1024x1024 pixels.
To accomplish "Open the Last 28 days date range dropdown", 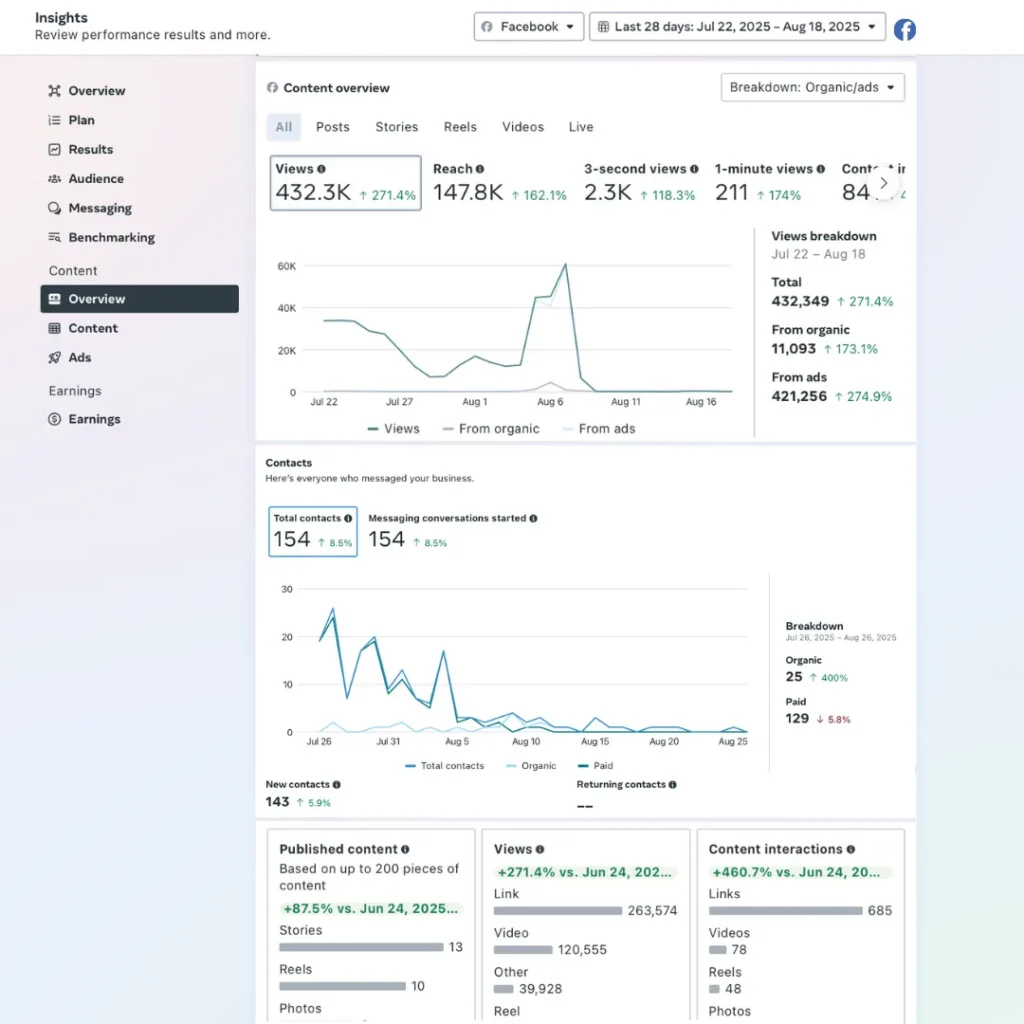I will [737, 27].
